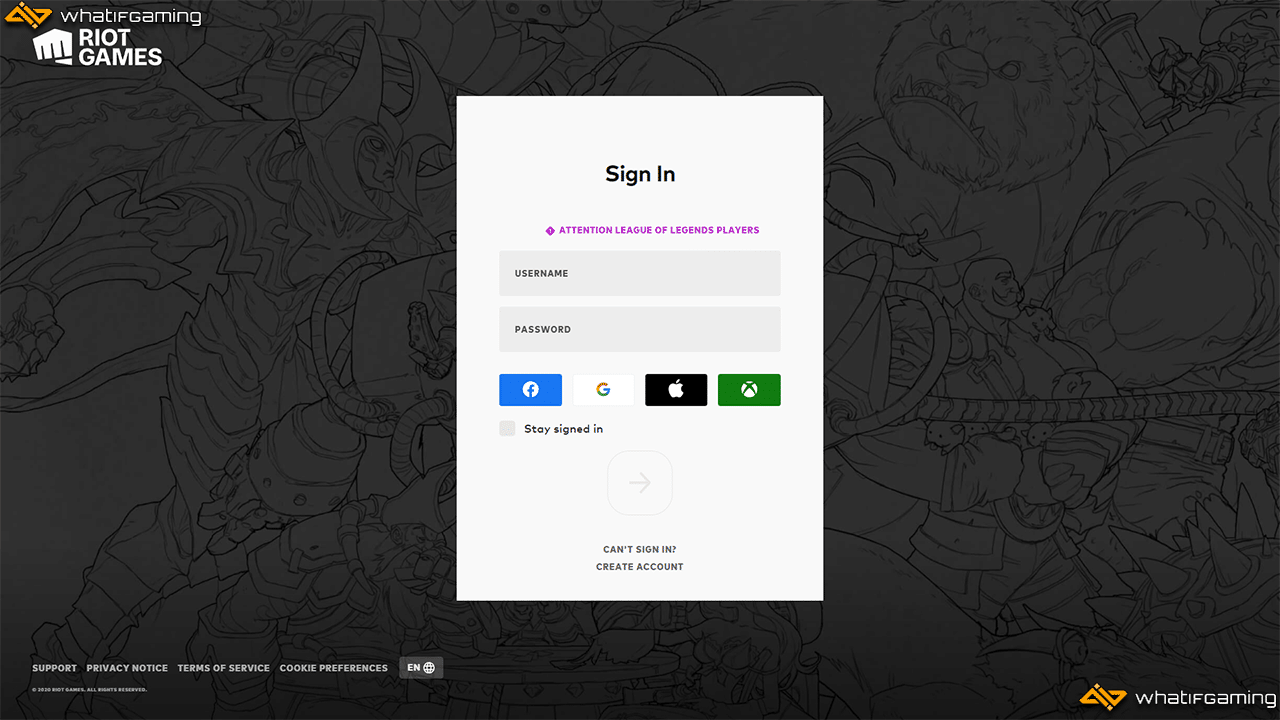The image size is (1280, 720).
Task: Click the Sign In heading text
Action: click(x=640, y=174)
